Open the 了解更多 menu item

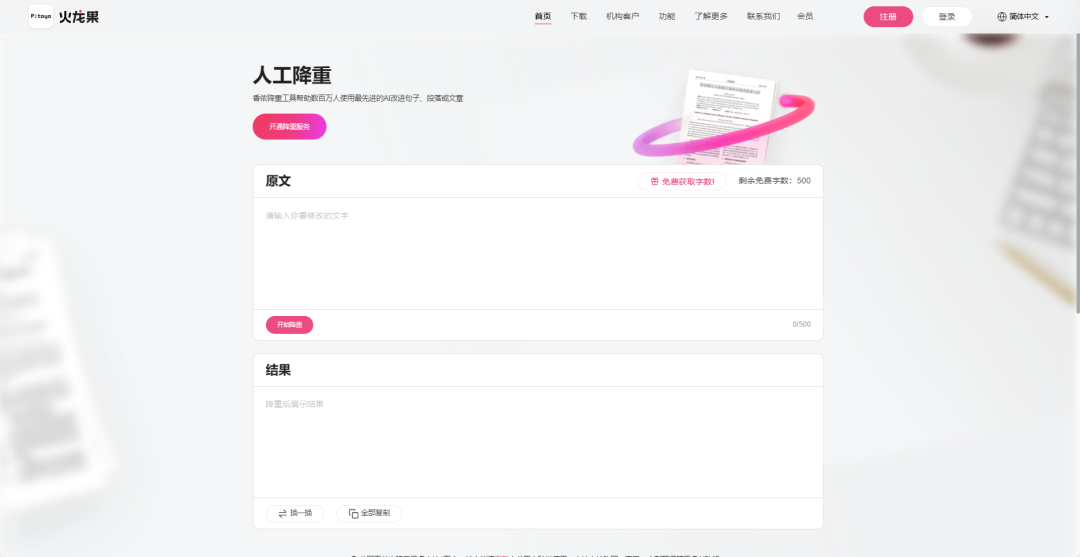(x=711, y=17)
